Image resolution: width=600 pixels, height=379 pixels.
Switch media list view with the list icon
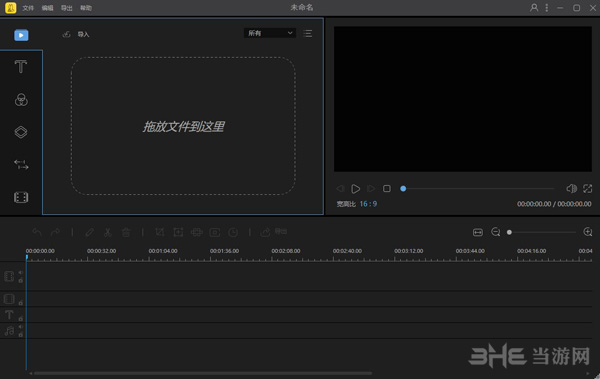[x=307, y=34]
